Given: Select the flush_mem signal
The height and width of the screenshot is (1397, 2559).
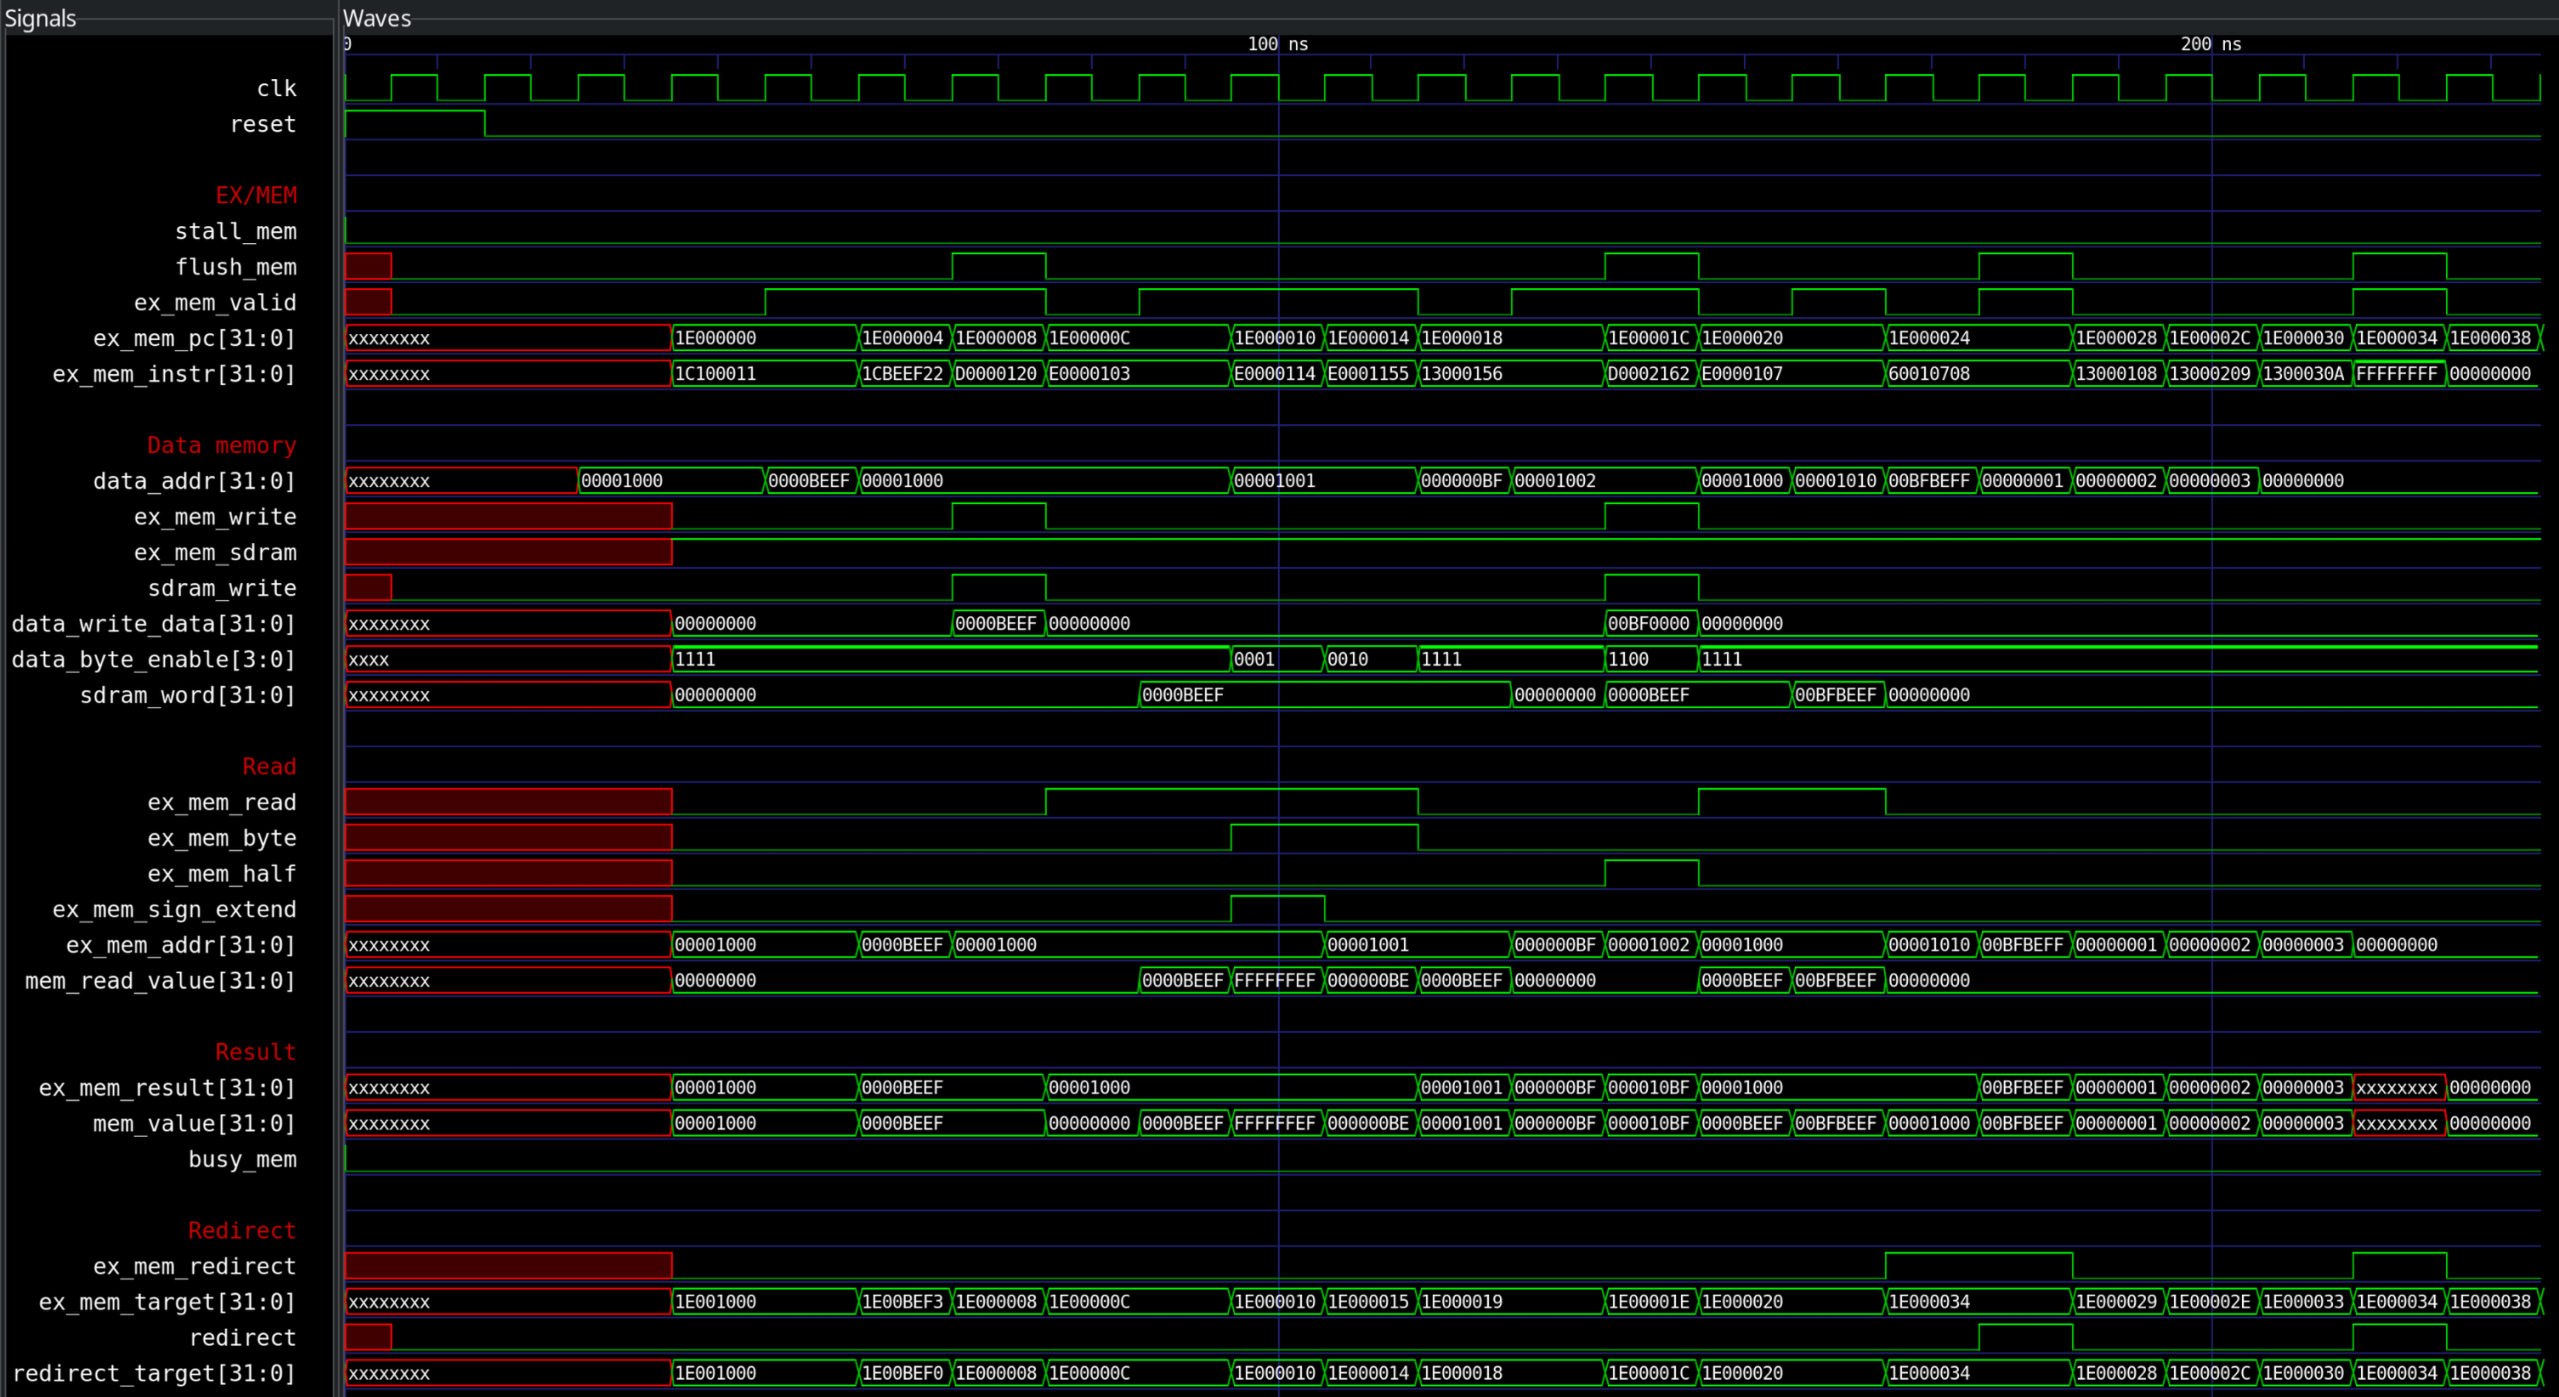Looking at the screenshot, I should point(236,267).
